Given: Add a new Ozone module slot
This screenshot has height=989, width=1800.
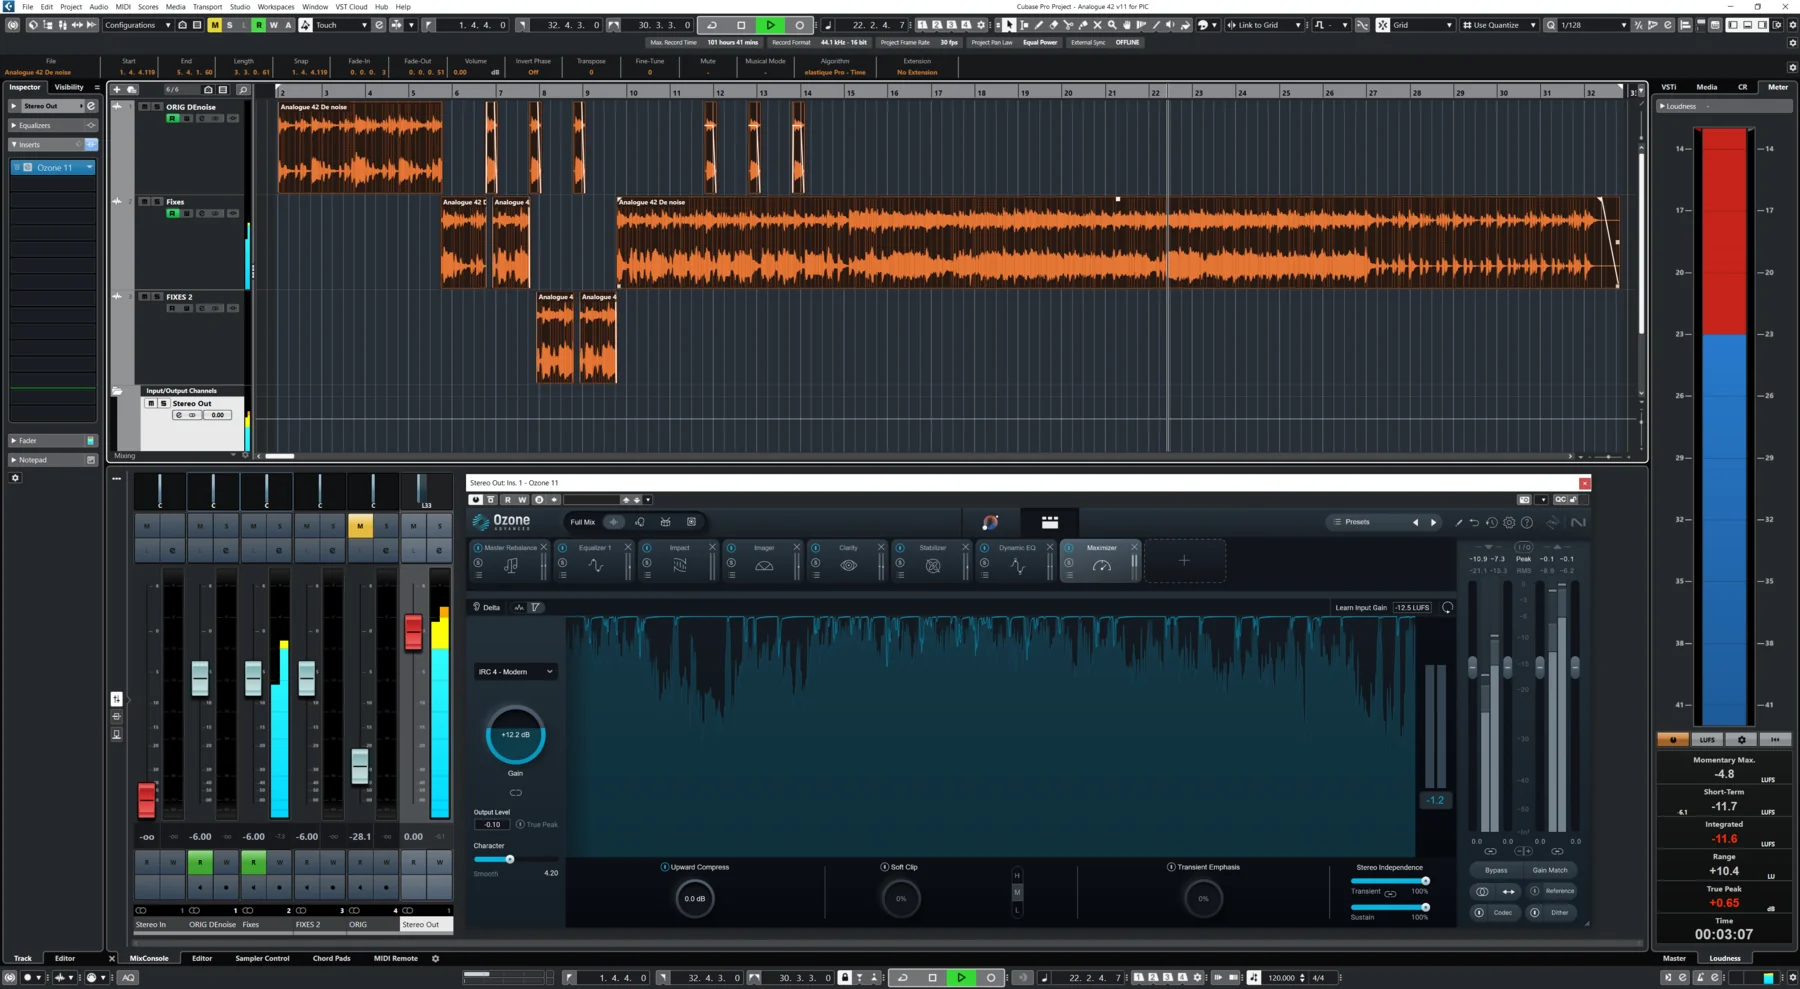Looking at the screenshot, I should pos(1184,561).
